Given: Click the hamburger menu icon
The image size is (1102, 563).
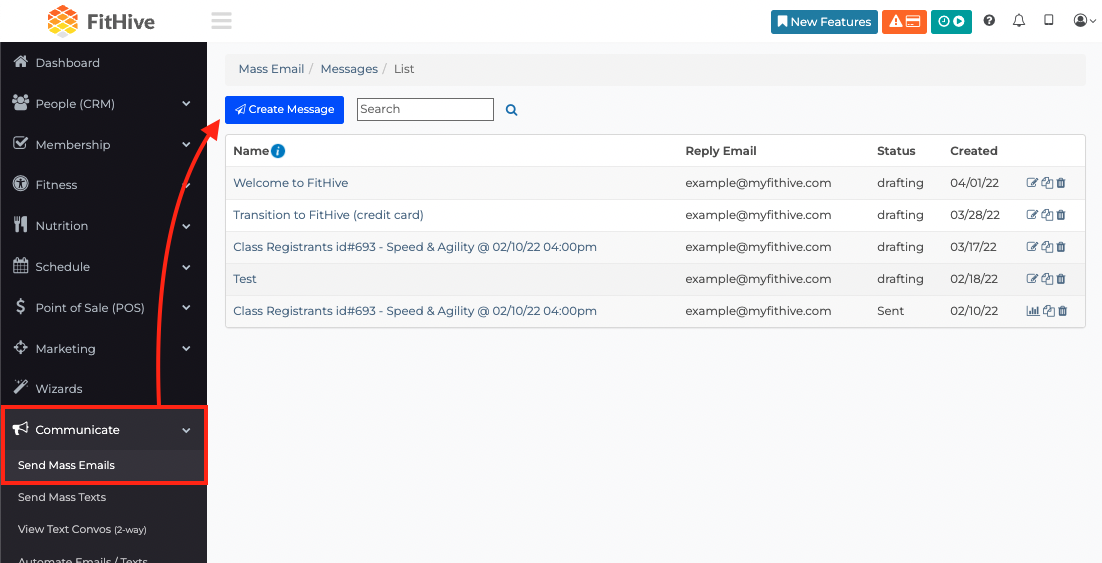Looking at the screenshot, I should coord(221,20).
